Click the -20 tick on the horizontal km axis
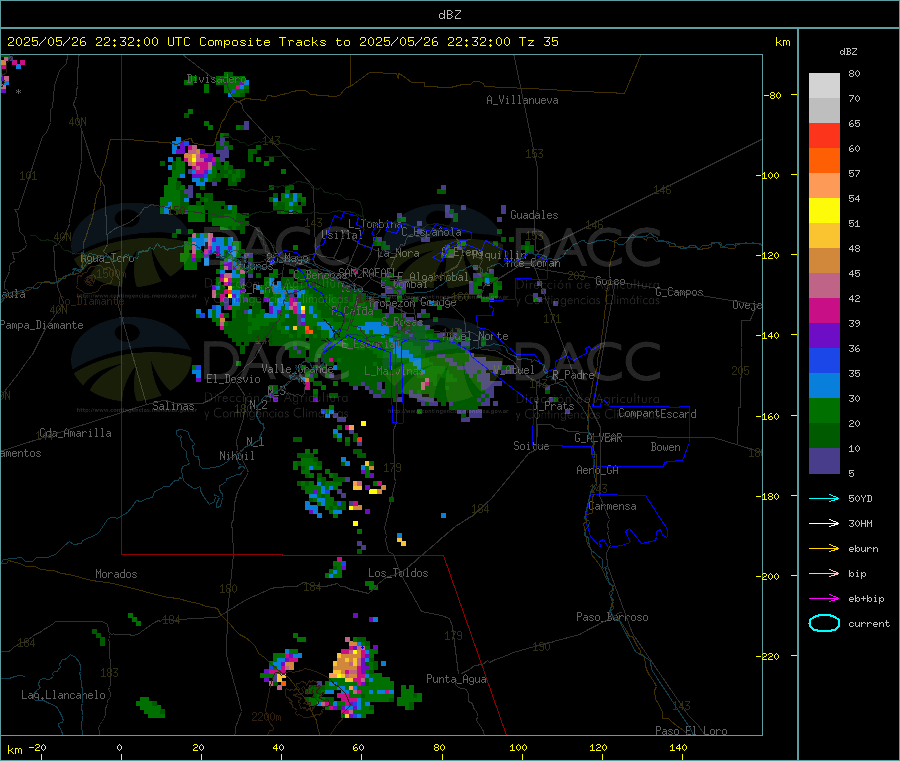 tap(38, 747)
